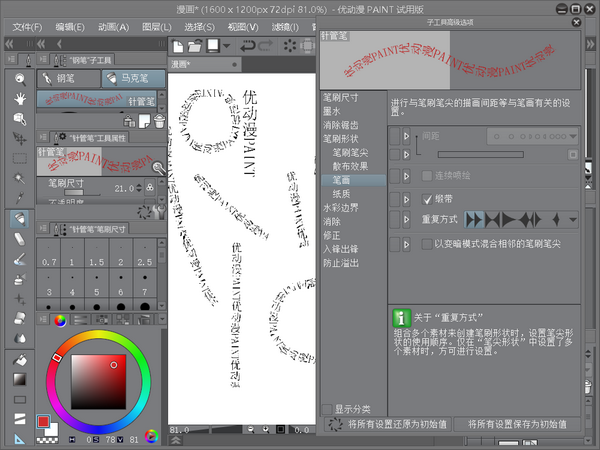Viewport: 600px width, 450px height.
Task: Select the 漫画* canvas document tab
Action: pyautogui.click(x=204, y=64)
